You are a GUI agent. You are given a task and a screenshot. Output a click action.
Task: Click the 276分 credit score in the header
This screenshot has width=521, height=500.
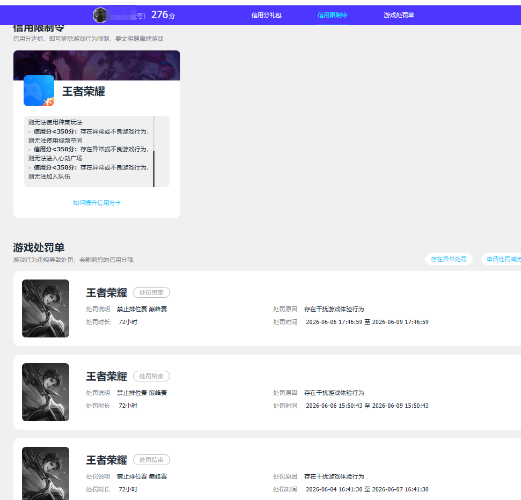click(x=163, y=15)
